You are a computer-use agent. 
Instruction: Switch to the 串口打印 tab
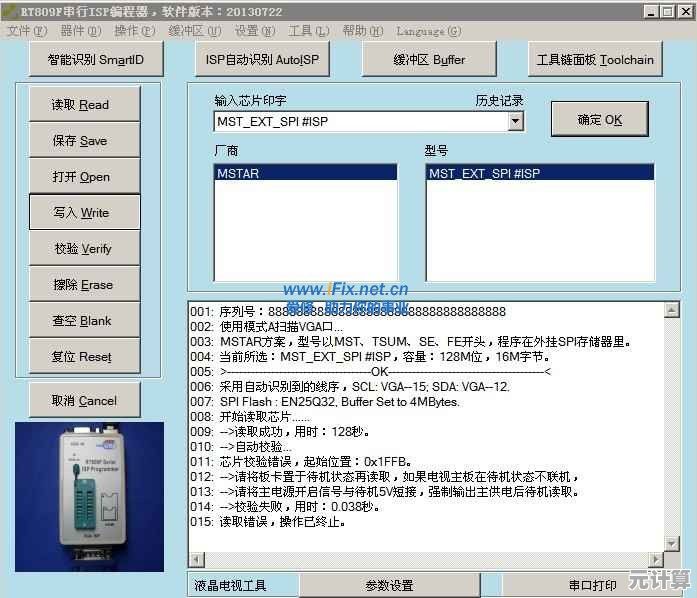[x=592, y=585]
